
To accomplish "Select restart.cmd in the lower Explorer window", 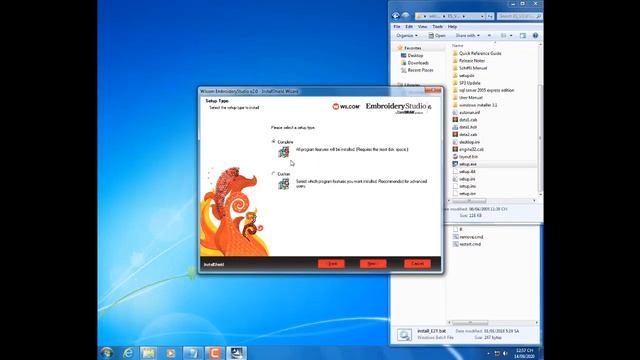I will click(x=470, y=244).
